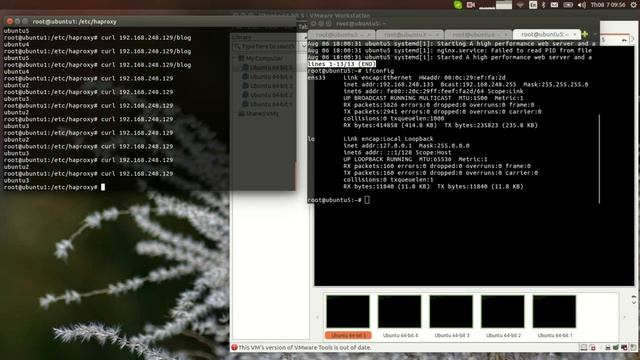
Task: Click 'lines 1-13/13 (END)' pager status
Action: click(341, 64)
